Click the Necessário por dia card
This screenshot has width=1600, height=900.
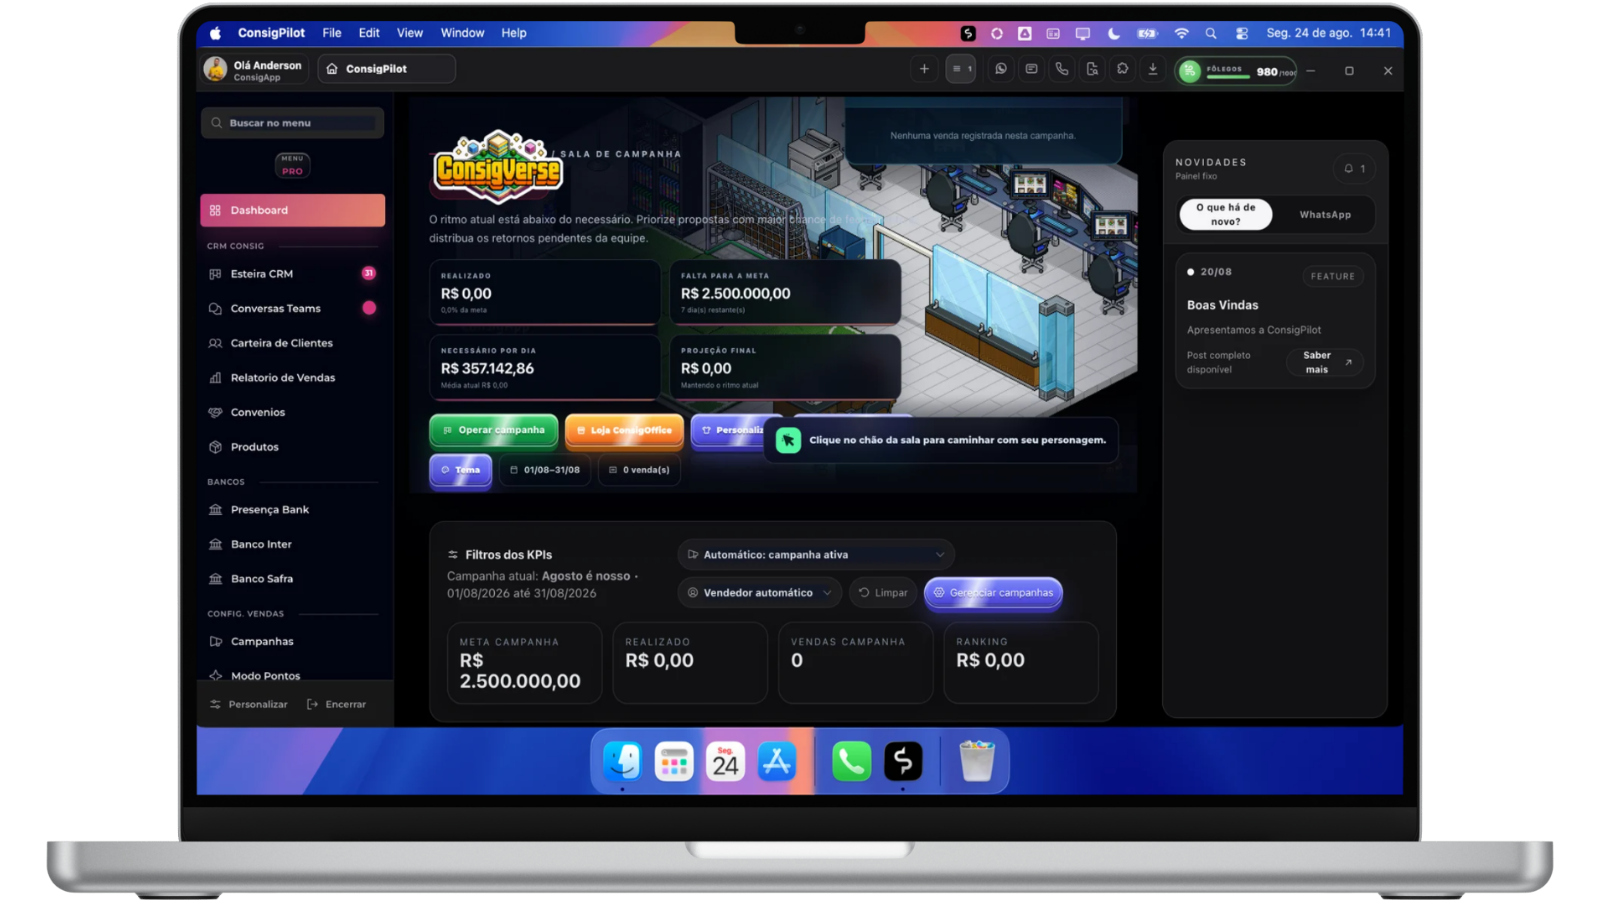coord(545,367)
